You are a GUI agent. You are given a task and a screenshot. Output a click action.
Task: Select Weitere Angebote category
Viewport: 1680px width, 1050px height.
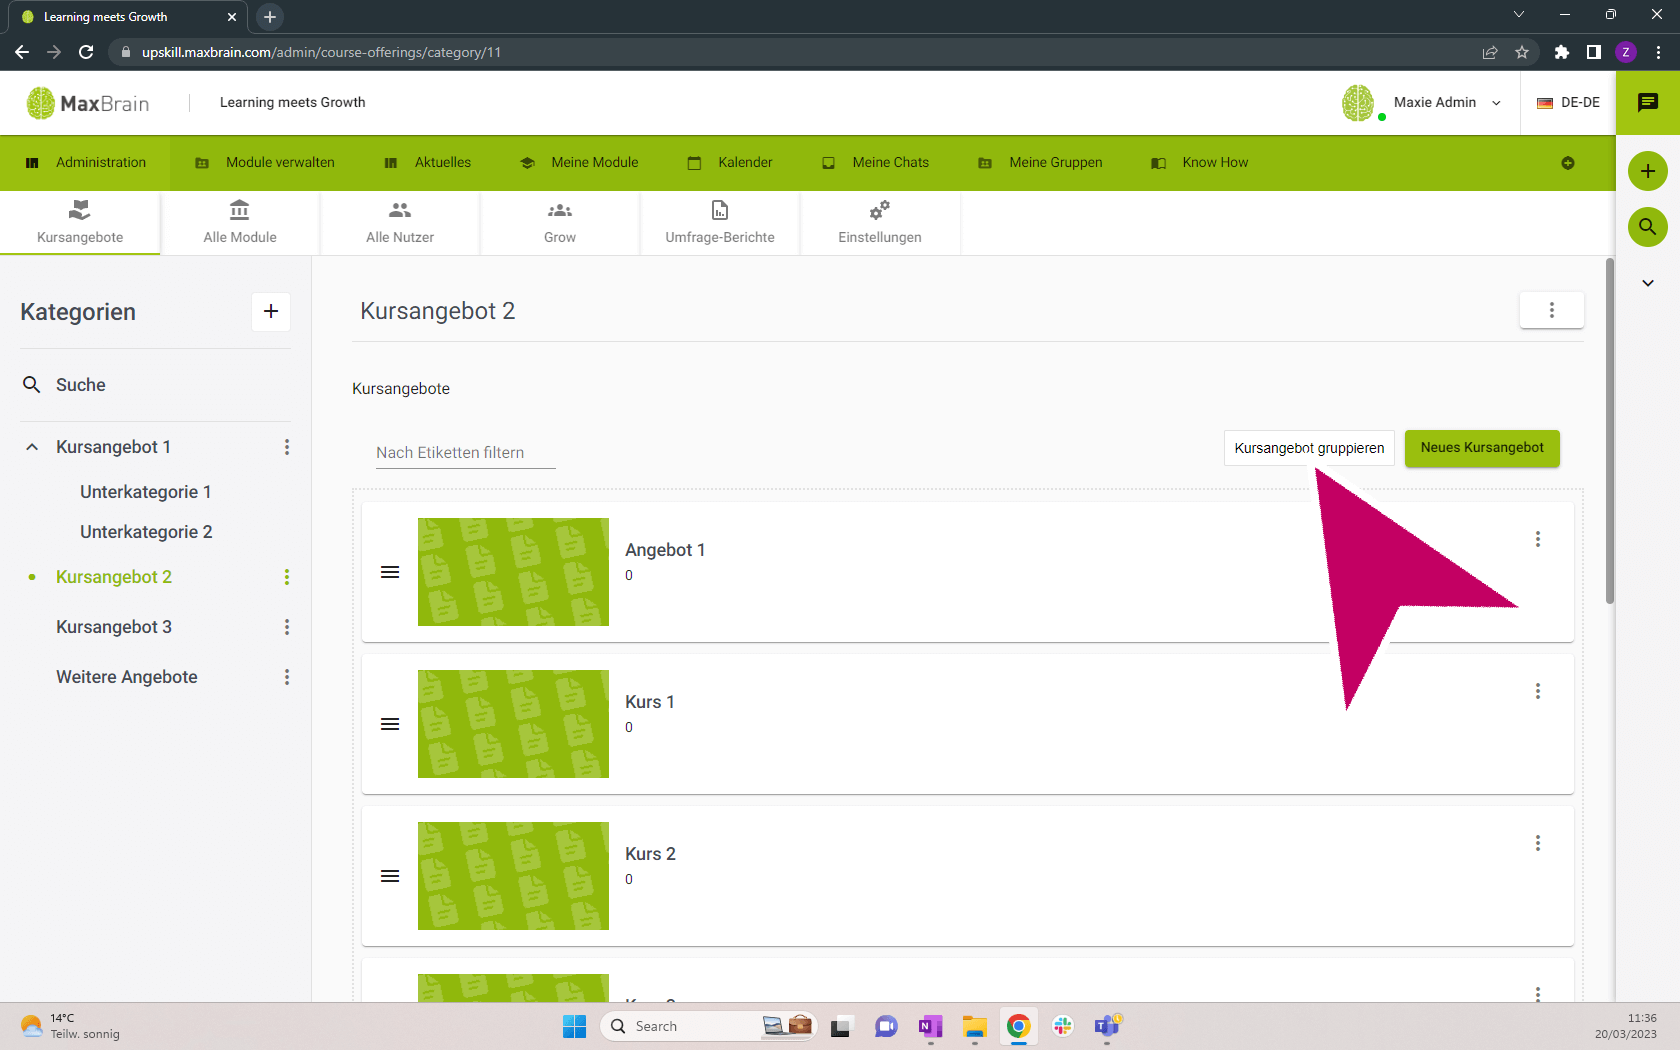pos(127,677)
